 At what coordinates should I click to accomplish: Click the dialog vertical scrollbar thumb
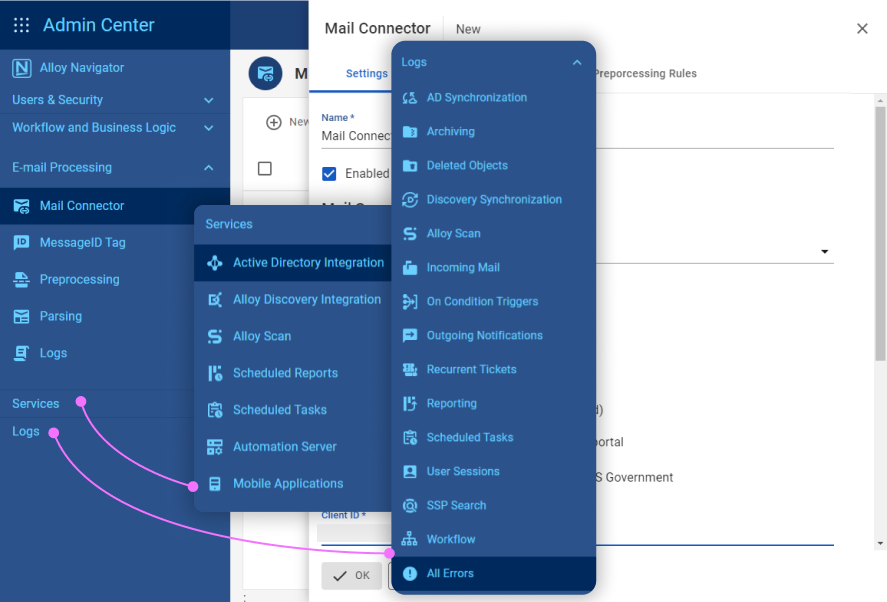880,233
